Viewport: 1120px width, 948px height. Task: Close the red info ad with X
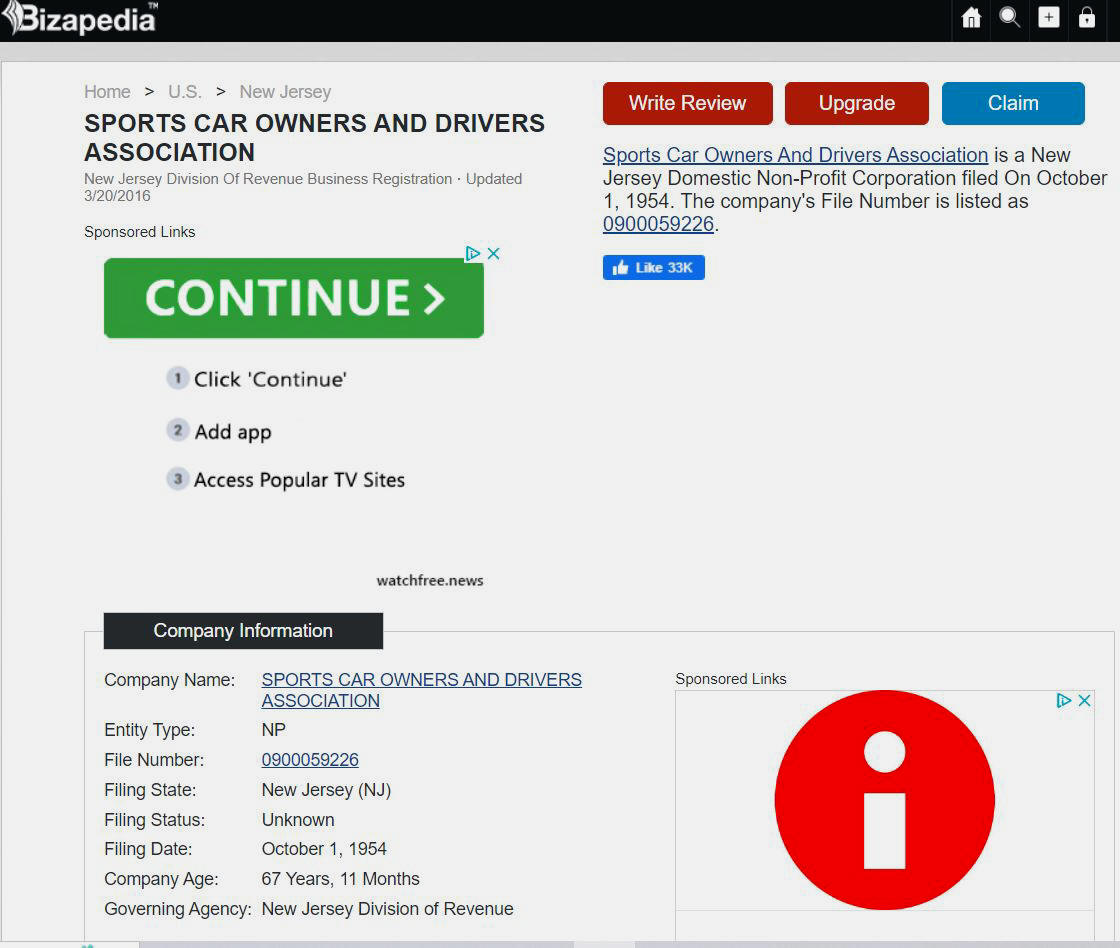tap(1084, 700)
